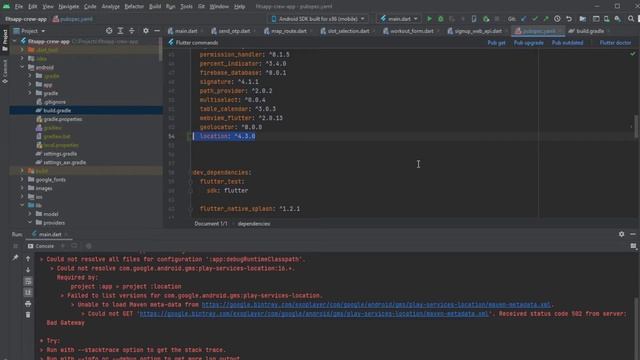Screen dimensions: 640x360
Task: Open the Project view type dropdown
Action: pyautogui.click(x=29, y=31)
